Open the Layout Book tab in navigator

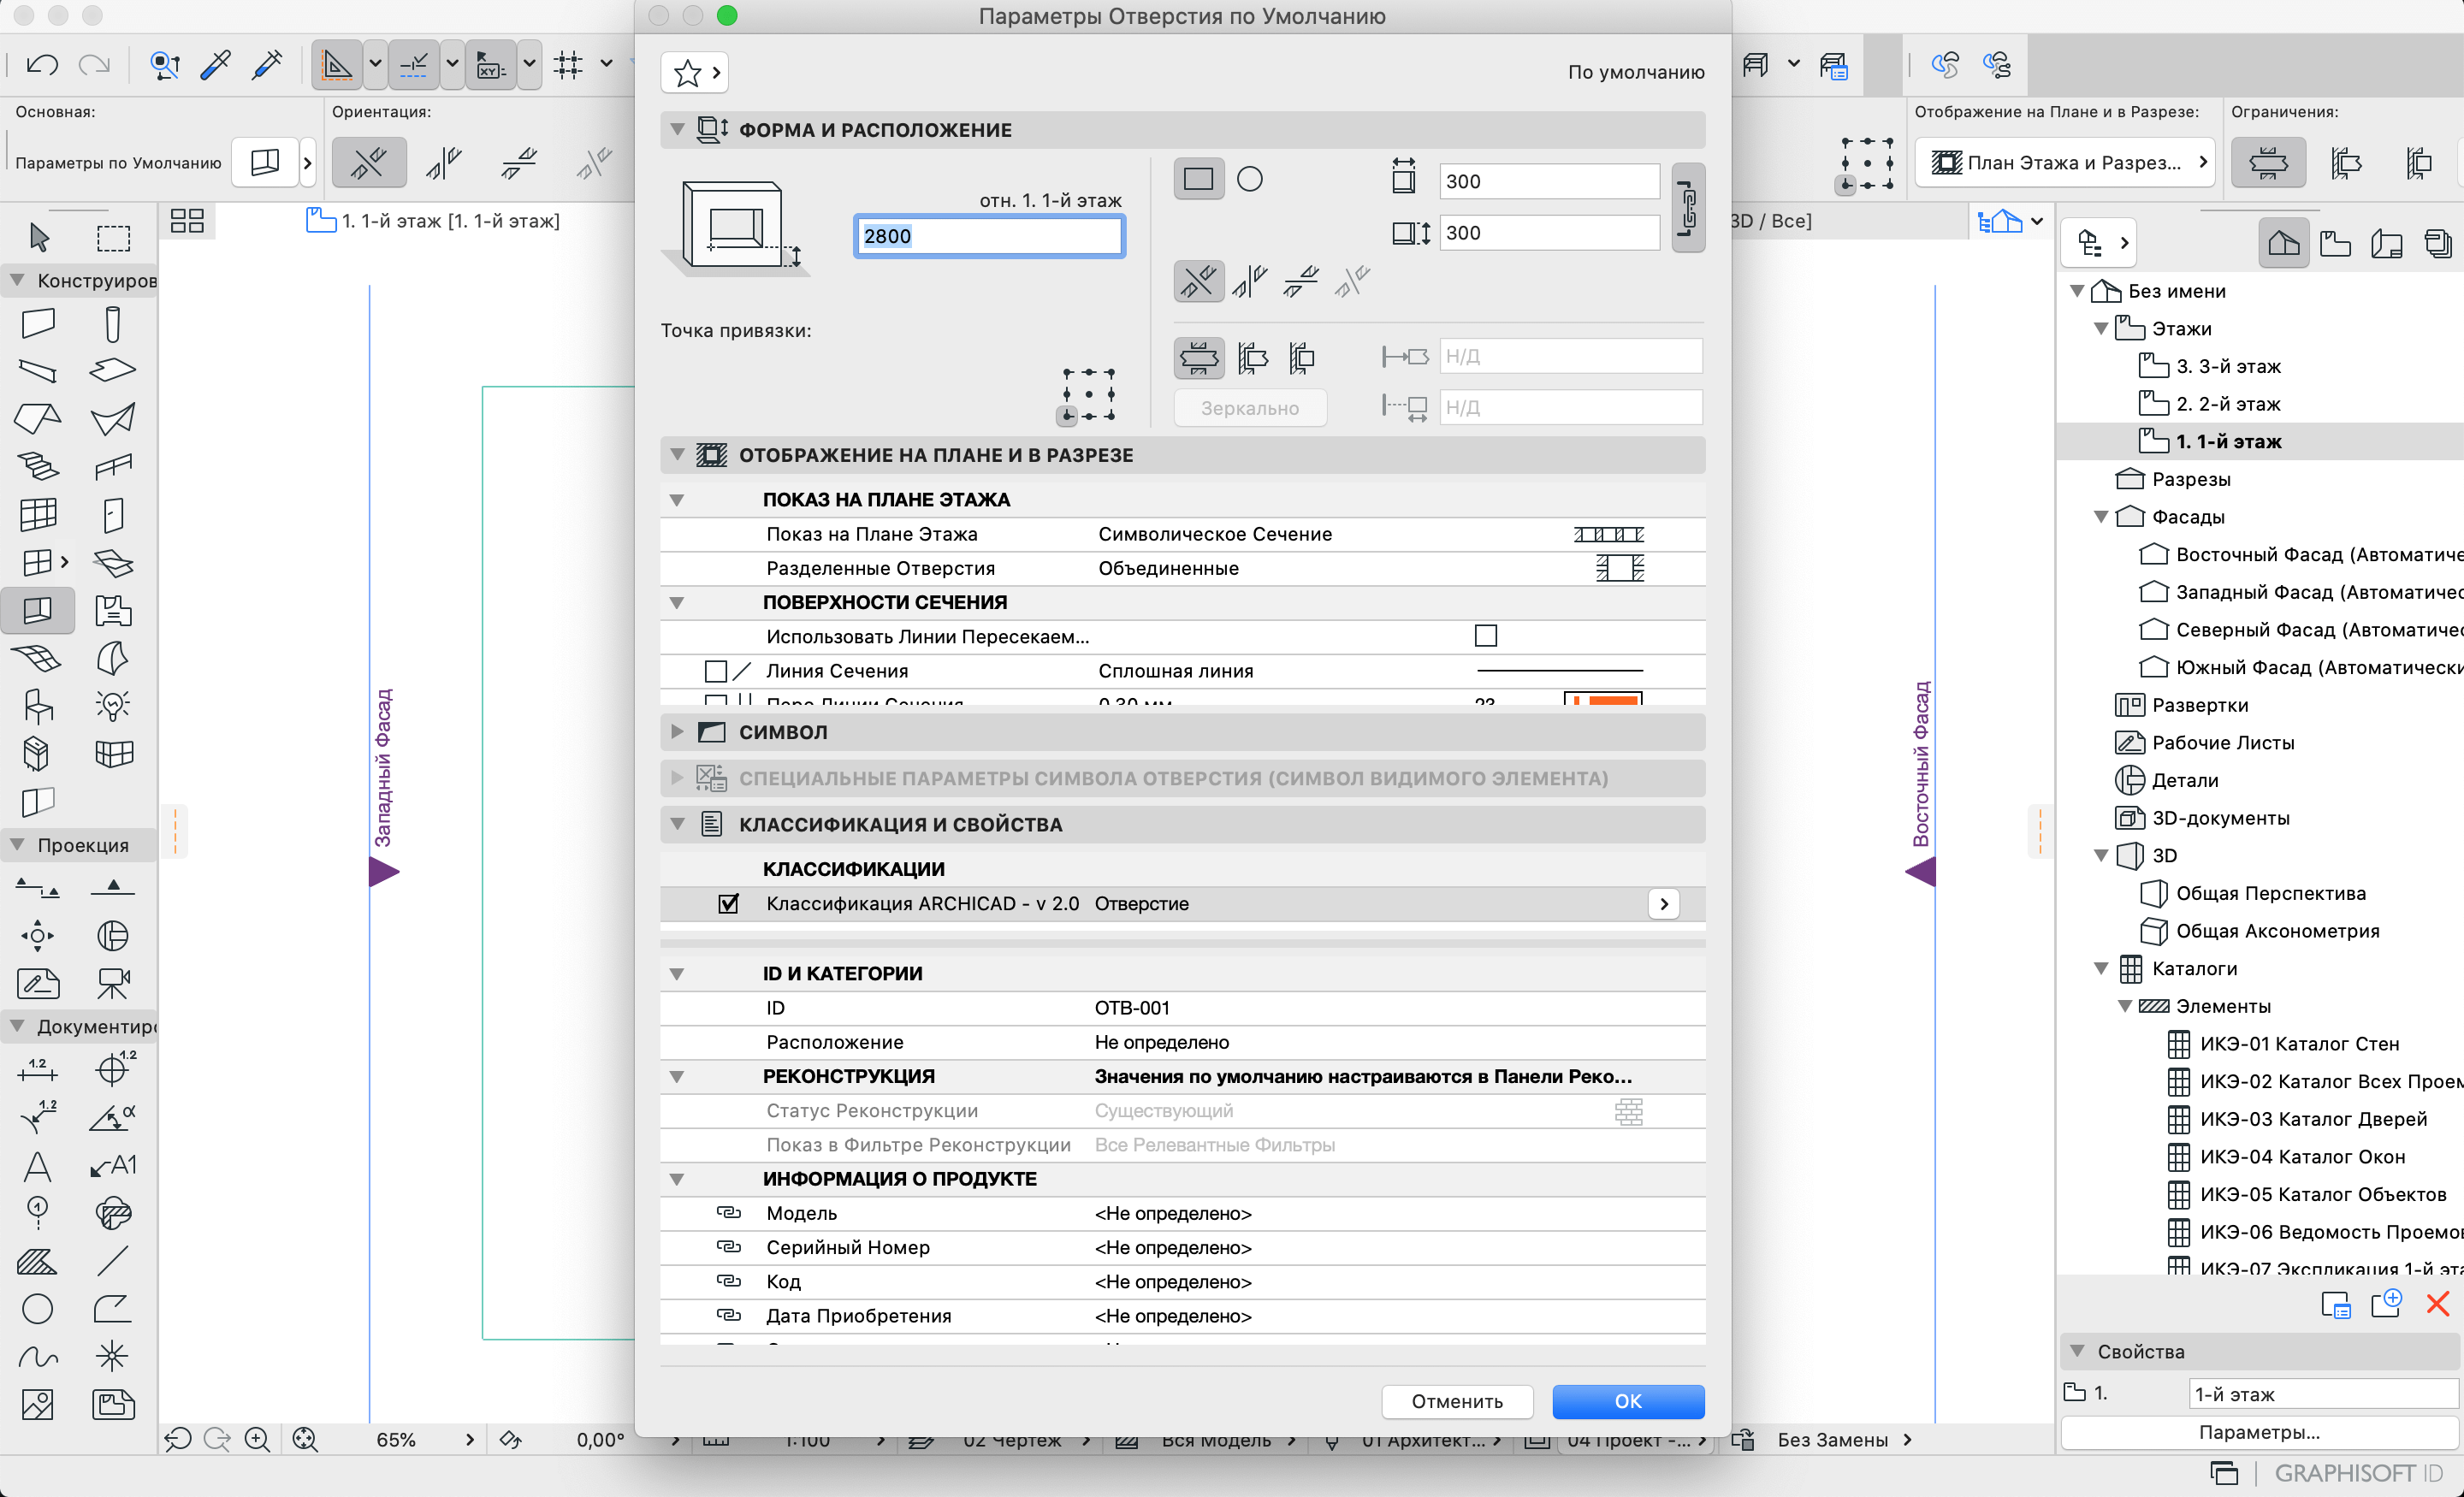click(2387, 243)
